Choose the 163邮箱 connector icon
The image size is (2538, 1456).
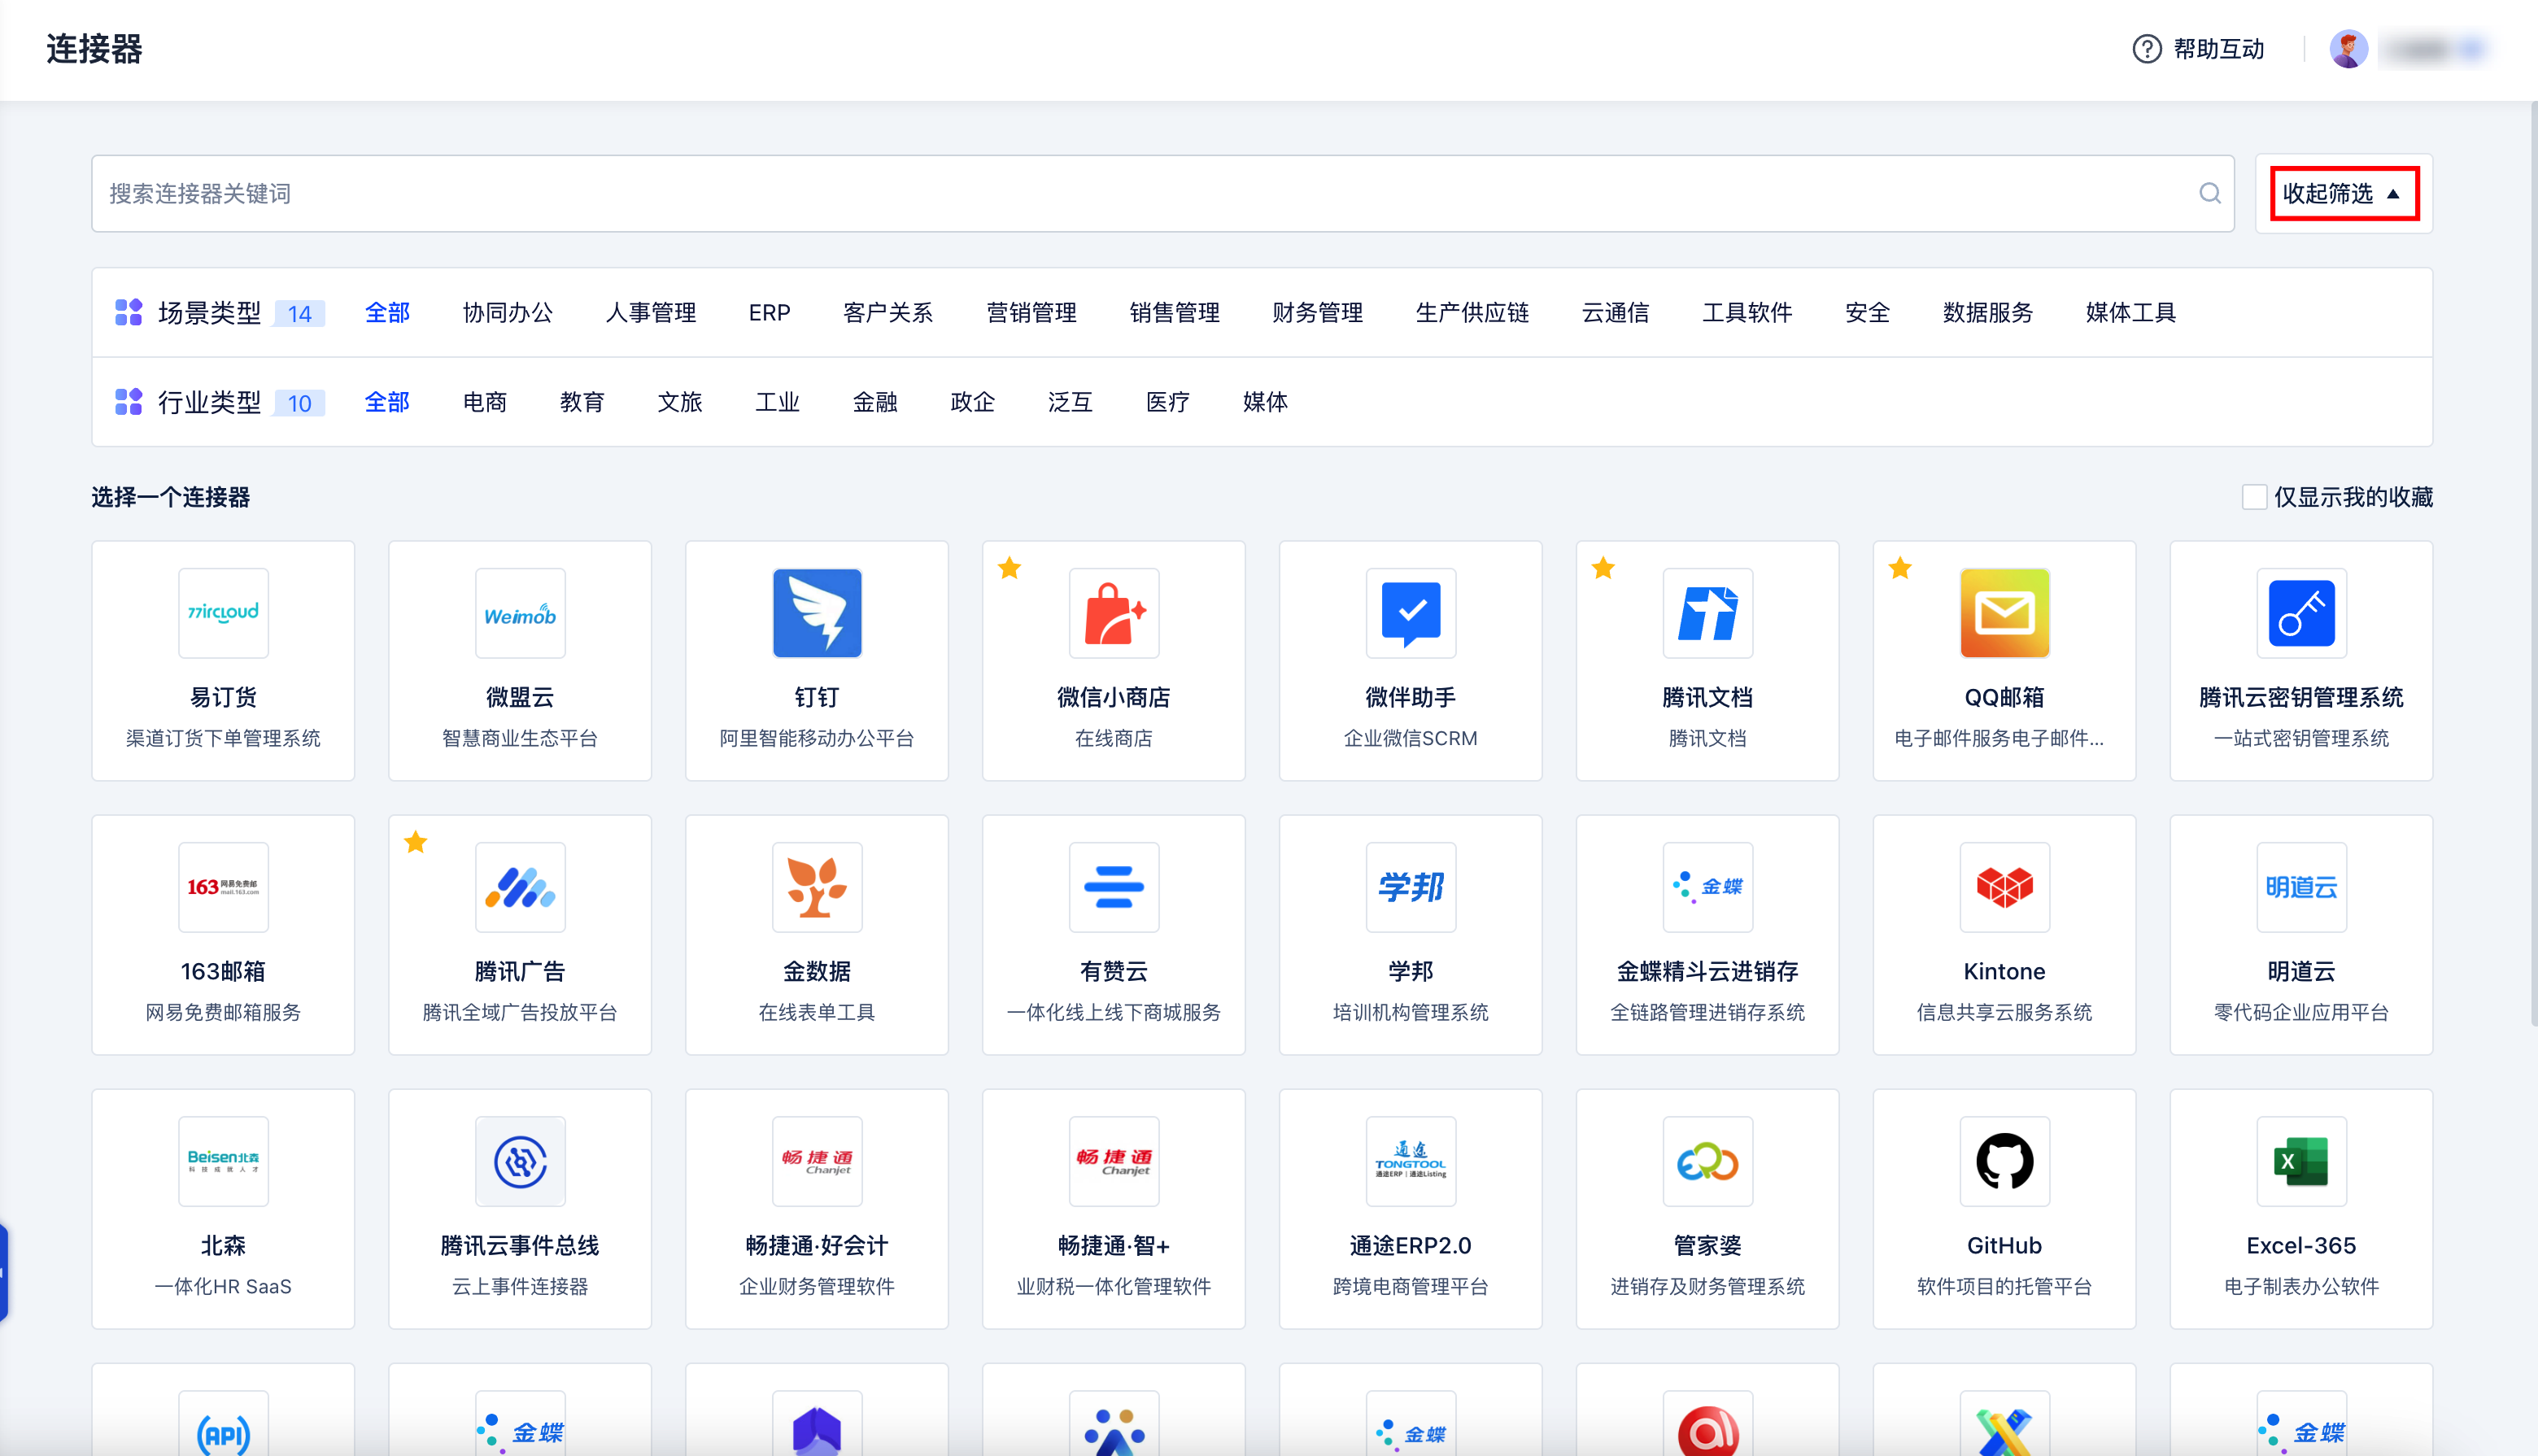[223, 887]
